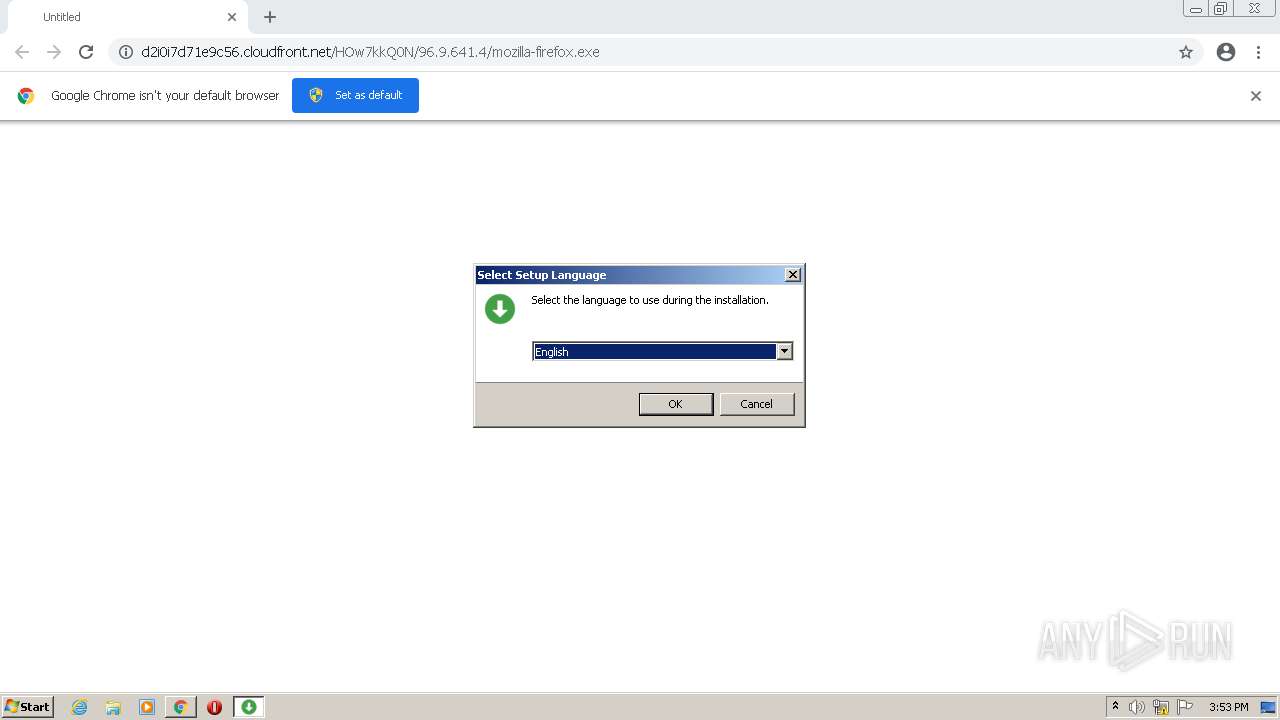Open the Action Center flag icon
Screen dimensions: 1280x720
pyautogui.click(x=1185, y=707)
